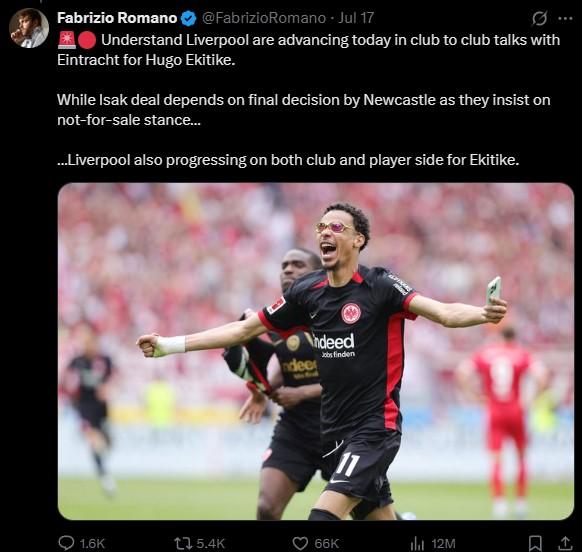Open the Grok explain icon beside the date
The image size is (582, 552).
(539, 18)
